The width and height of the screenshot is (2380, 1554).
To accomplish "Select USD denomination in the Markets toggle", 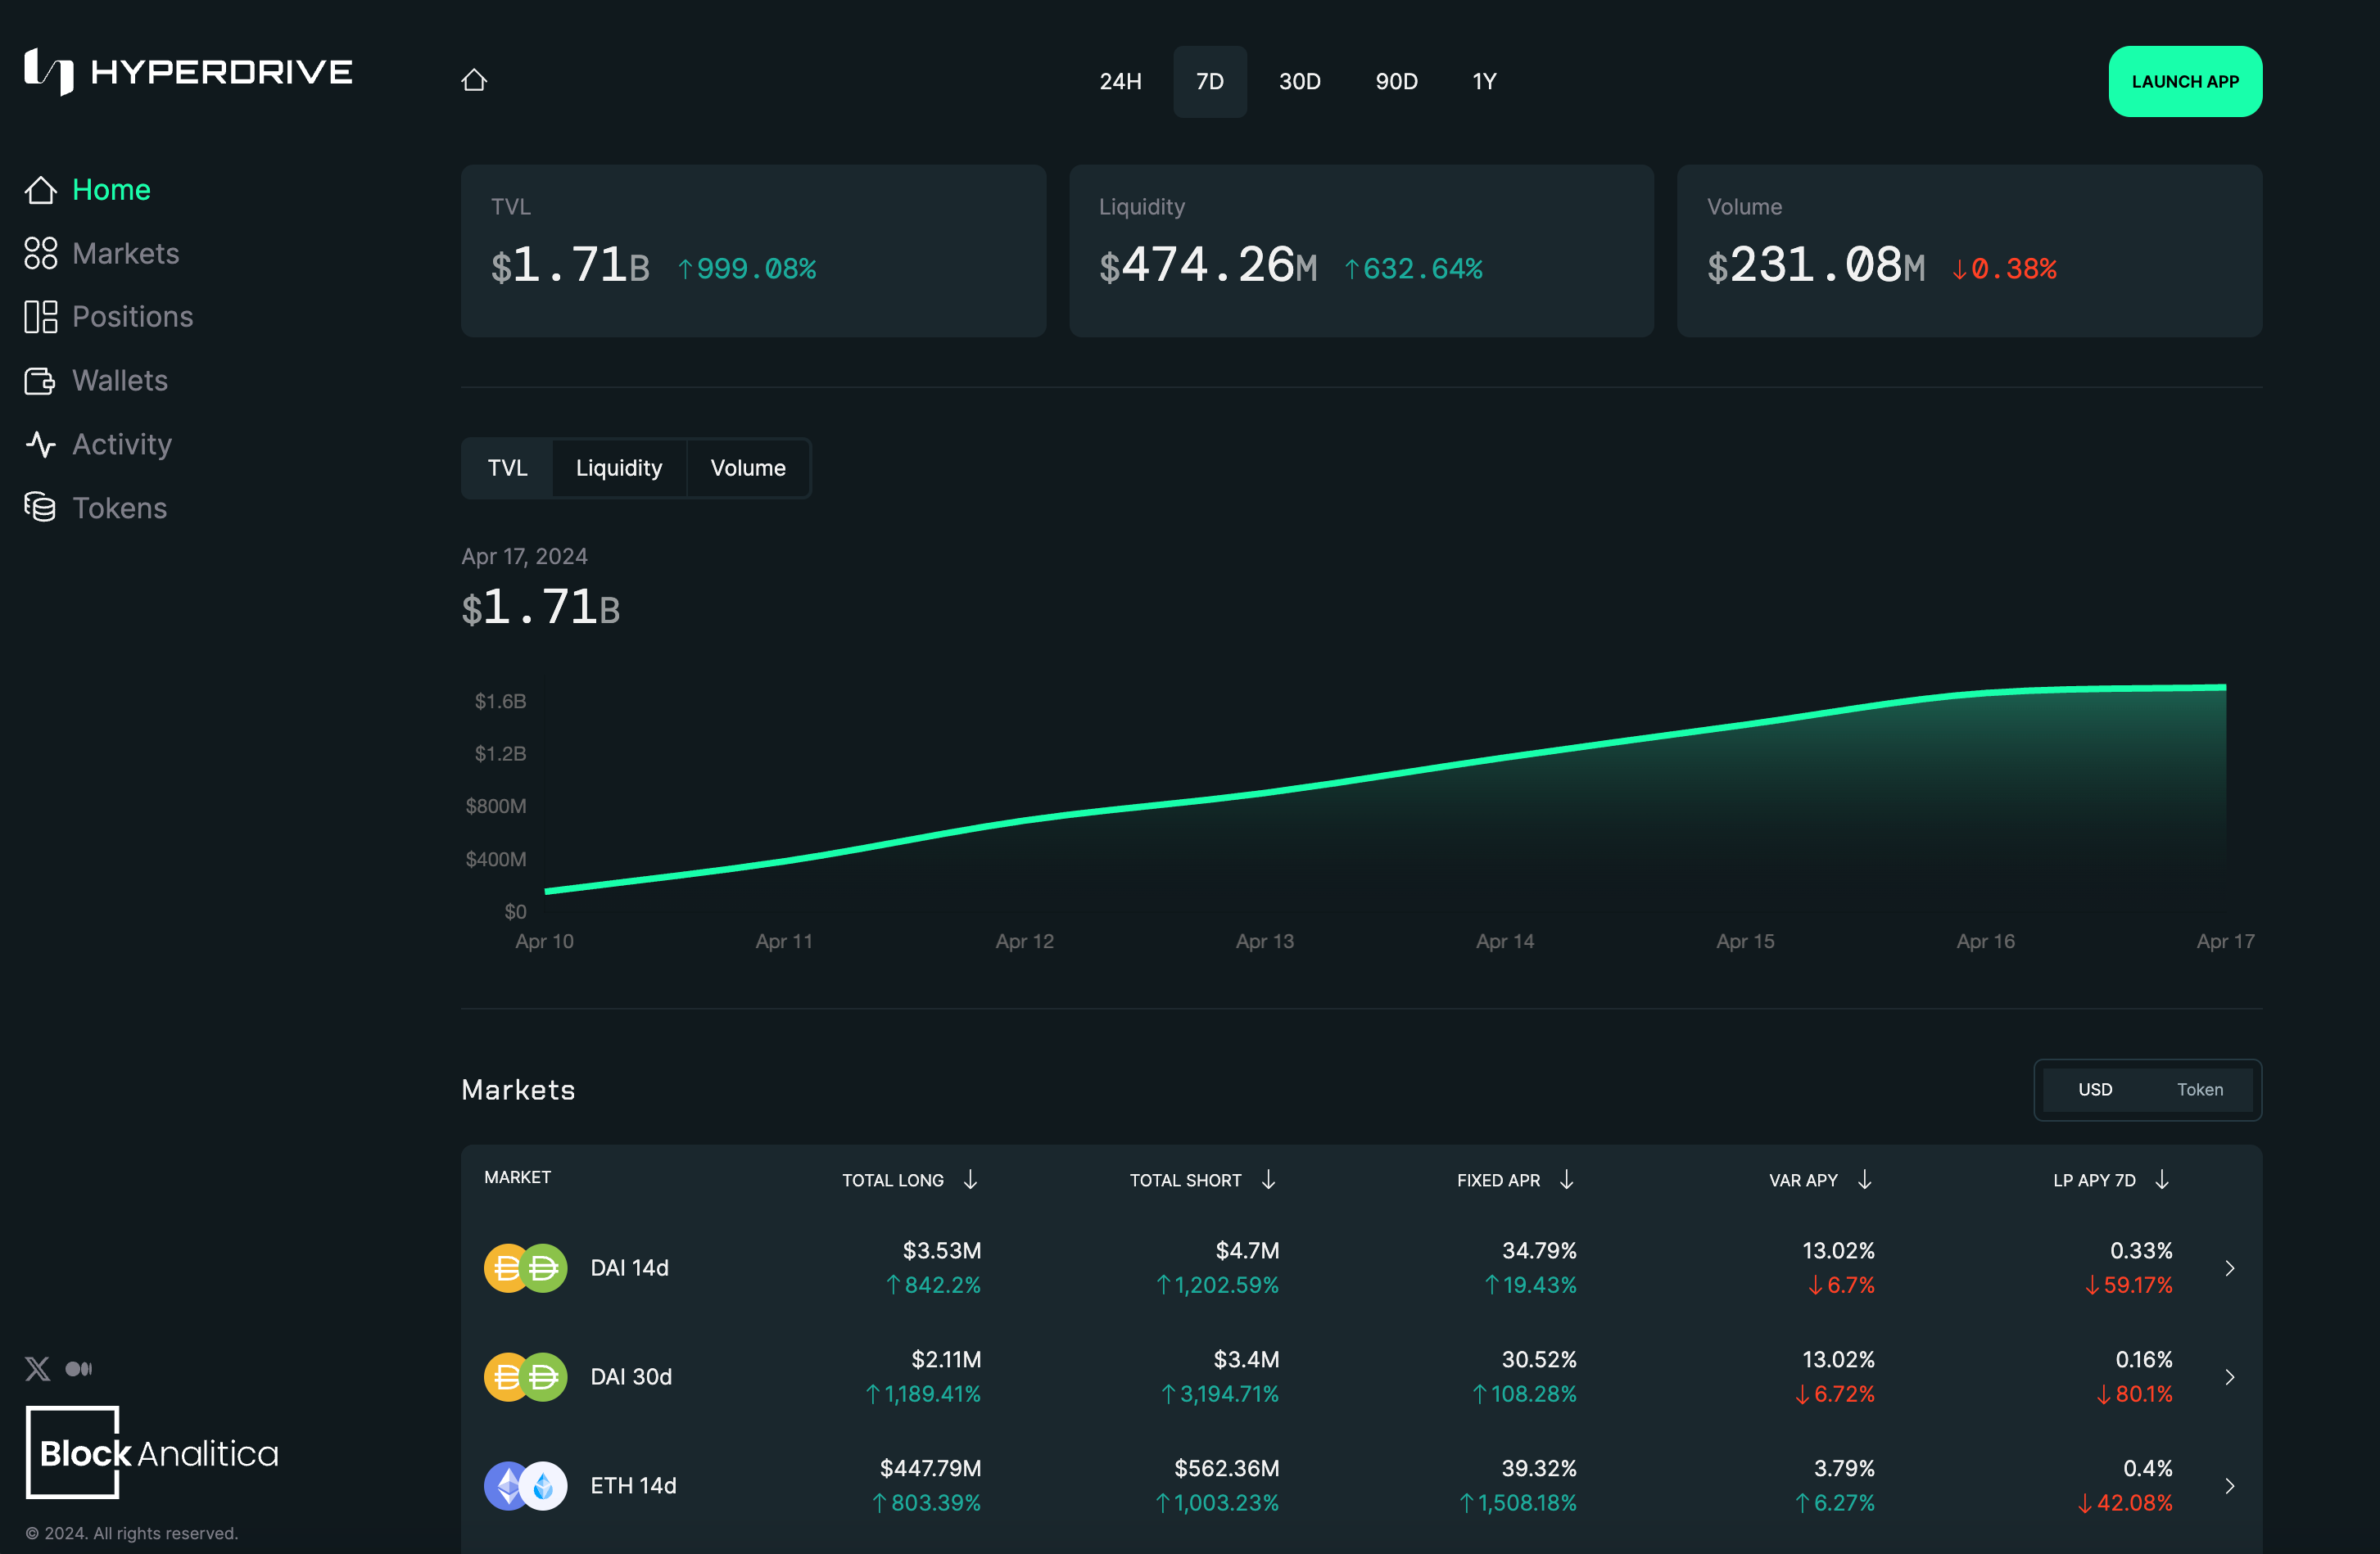I will [2095, 1089].
